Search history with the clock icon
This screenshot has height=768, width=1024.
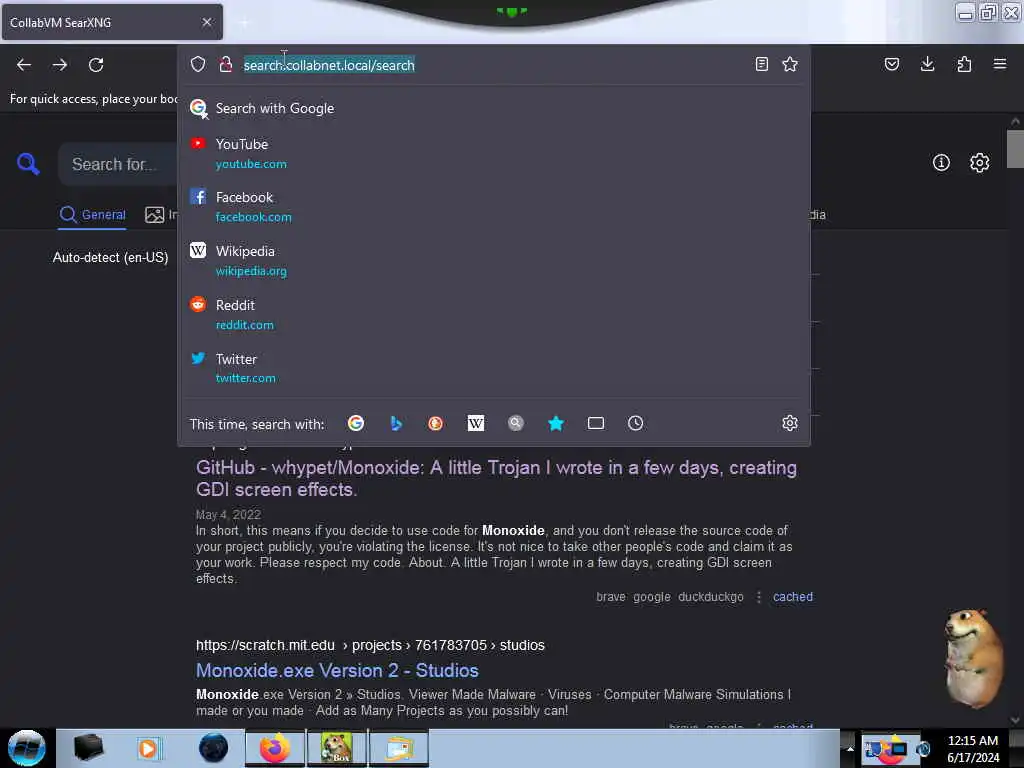tap(635, 423)
